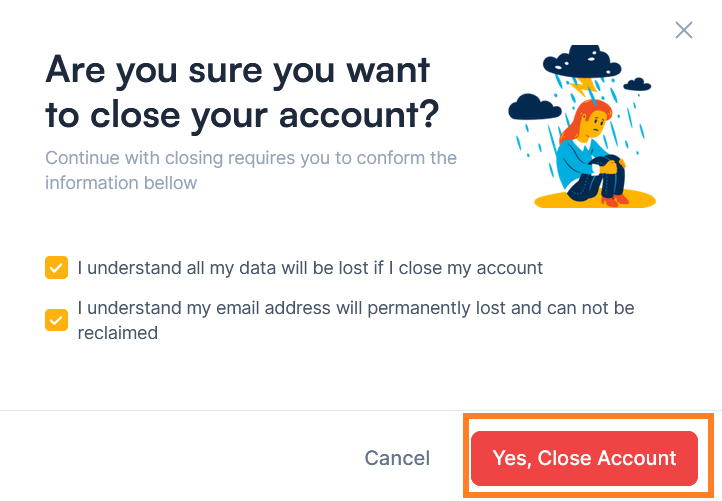
Task: Click the 'I understand all my data' label
Action: (309, 268)
